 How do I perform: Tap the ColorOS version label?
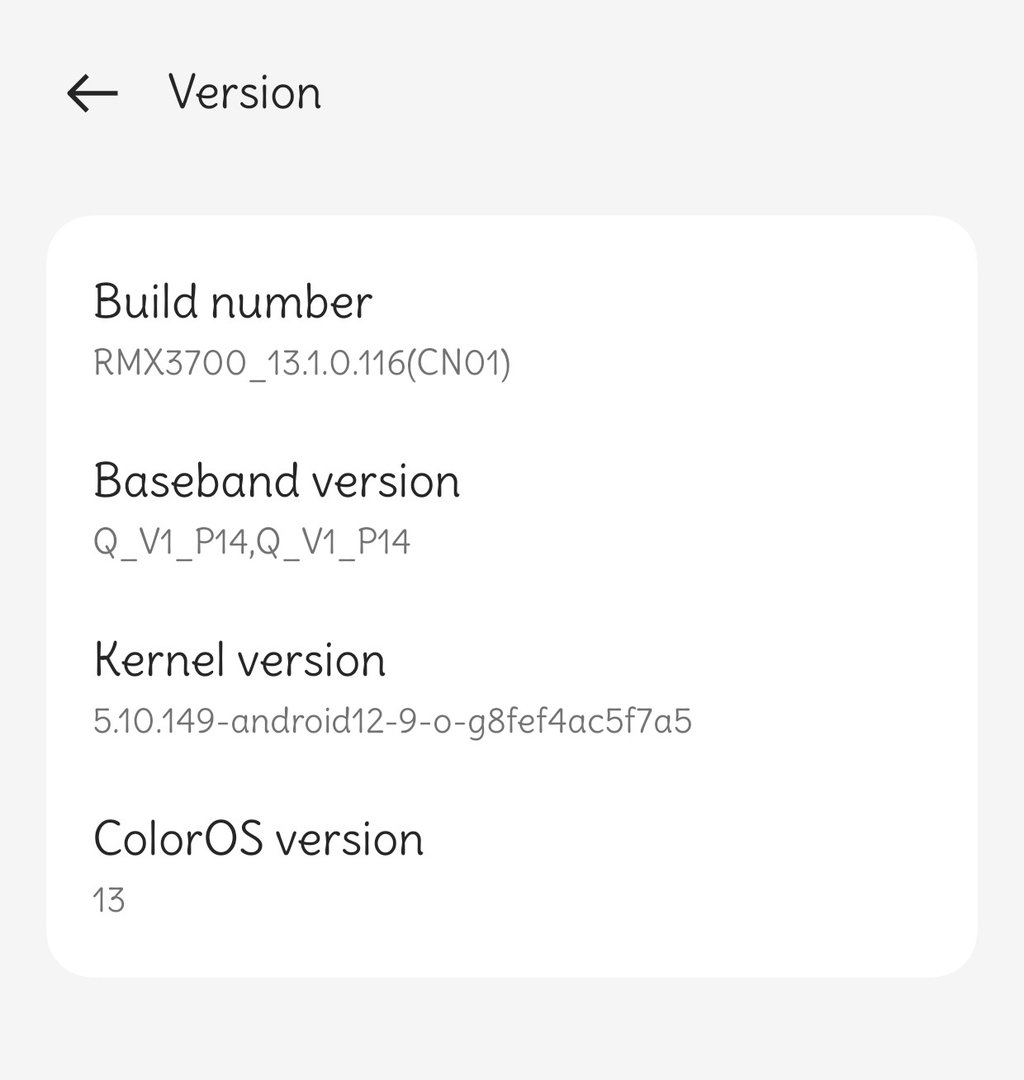coord(258,838)
